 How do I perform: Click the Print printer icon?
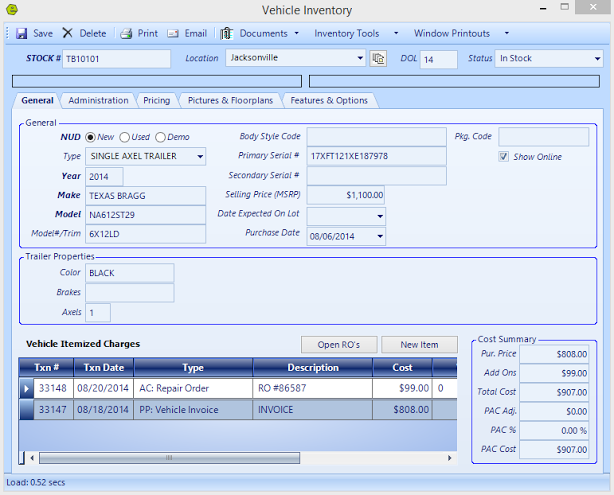point(127,33)
